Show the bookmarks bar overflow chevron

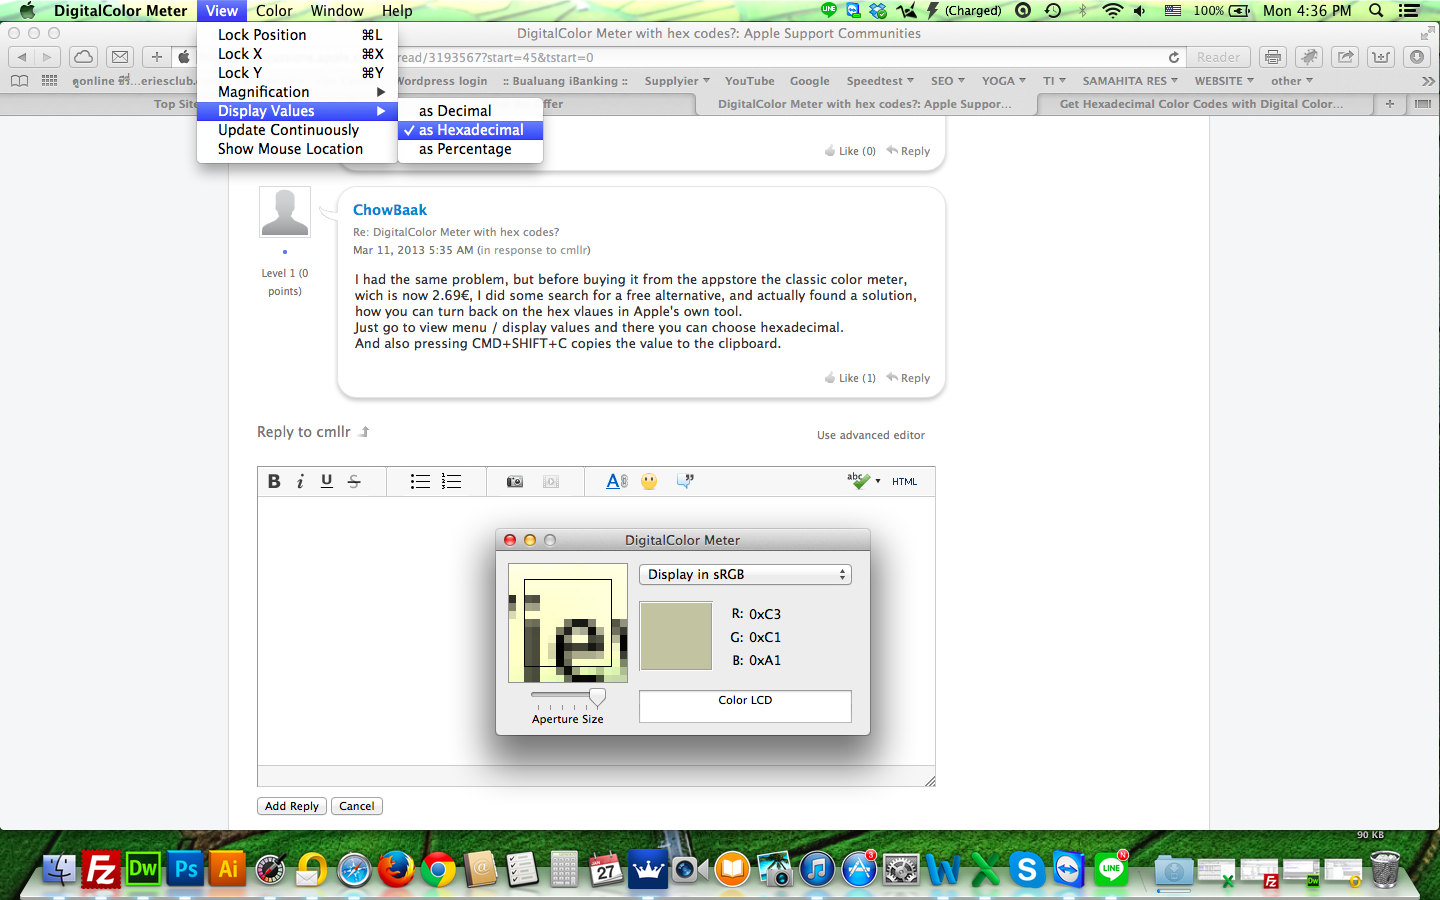pos(1428,81)
